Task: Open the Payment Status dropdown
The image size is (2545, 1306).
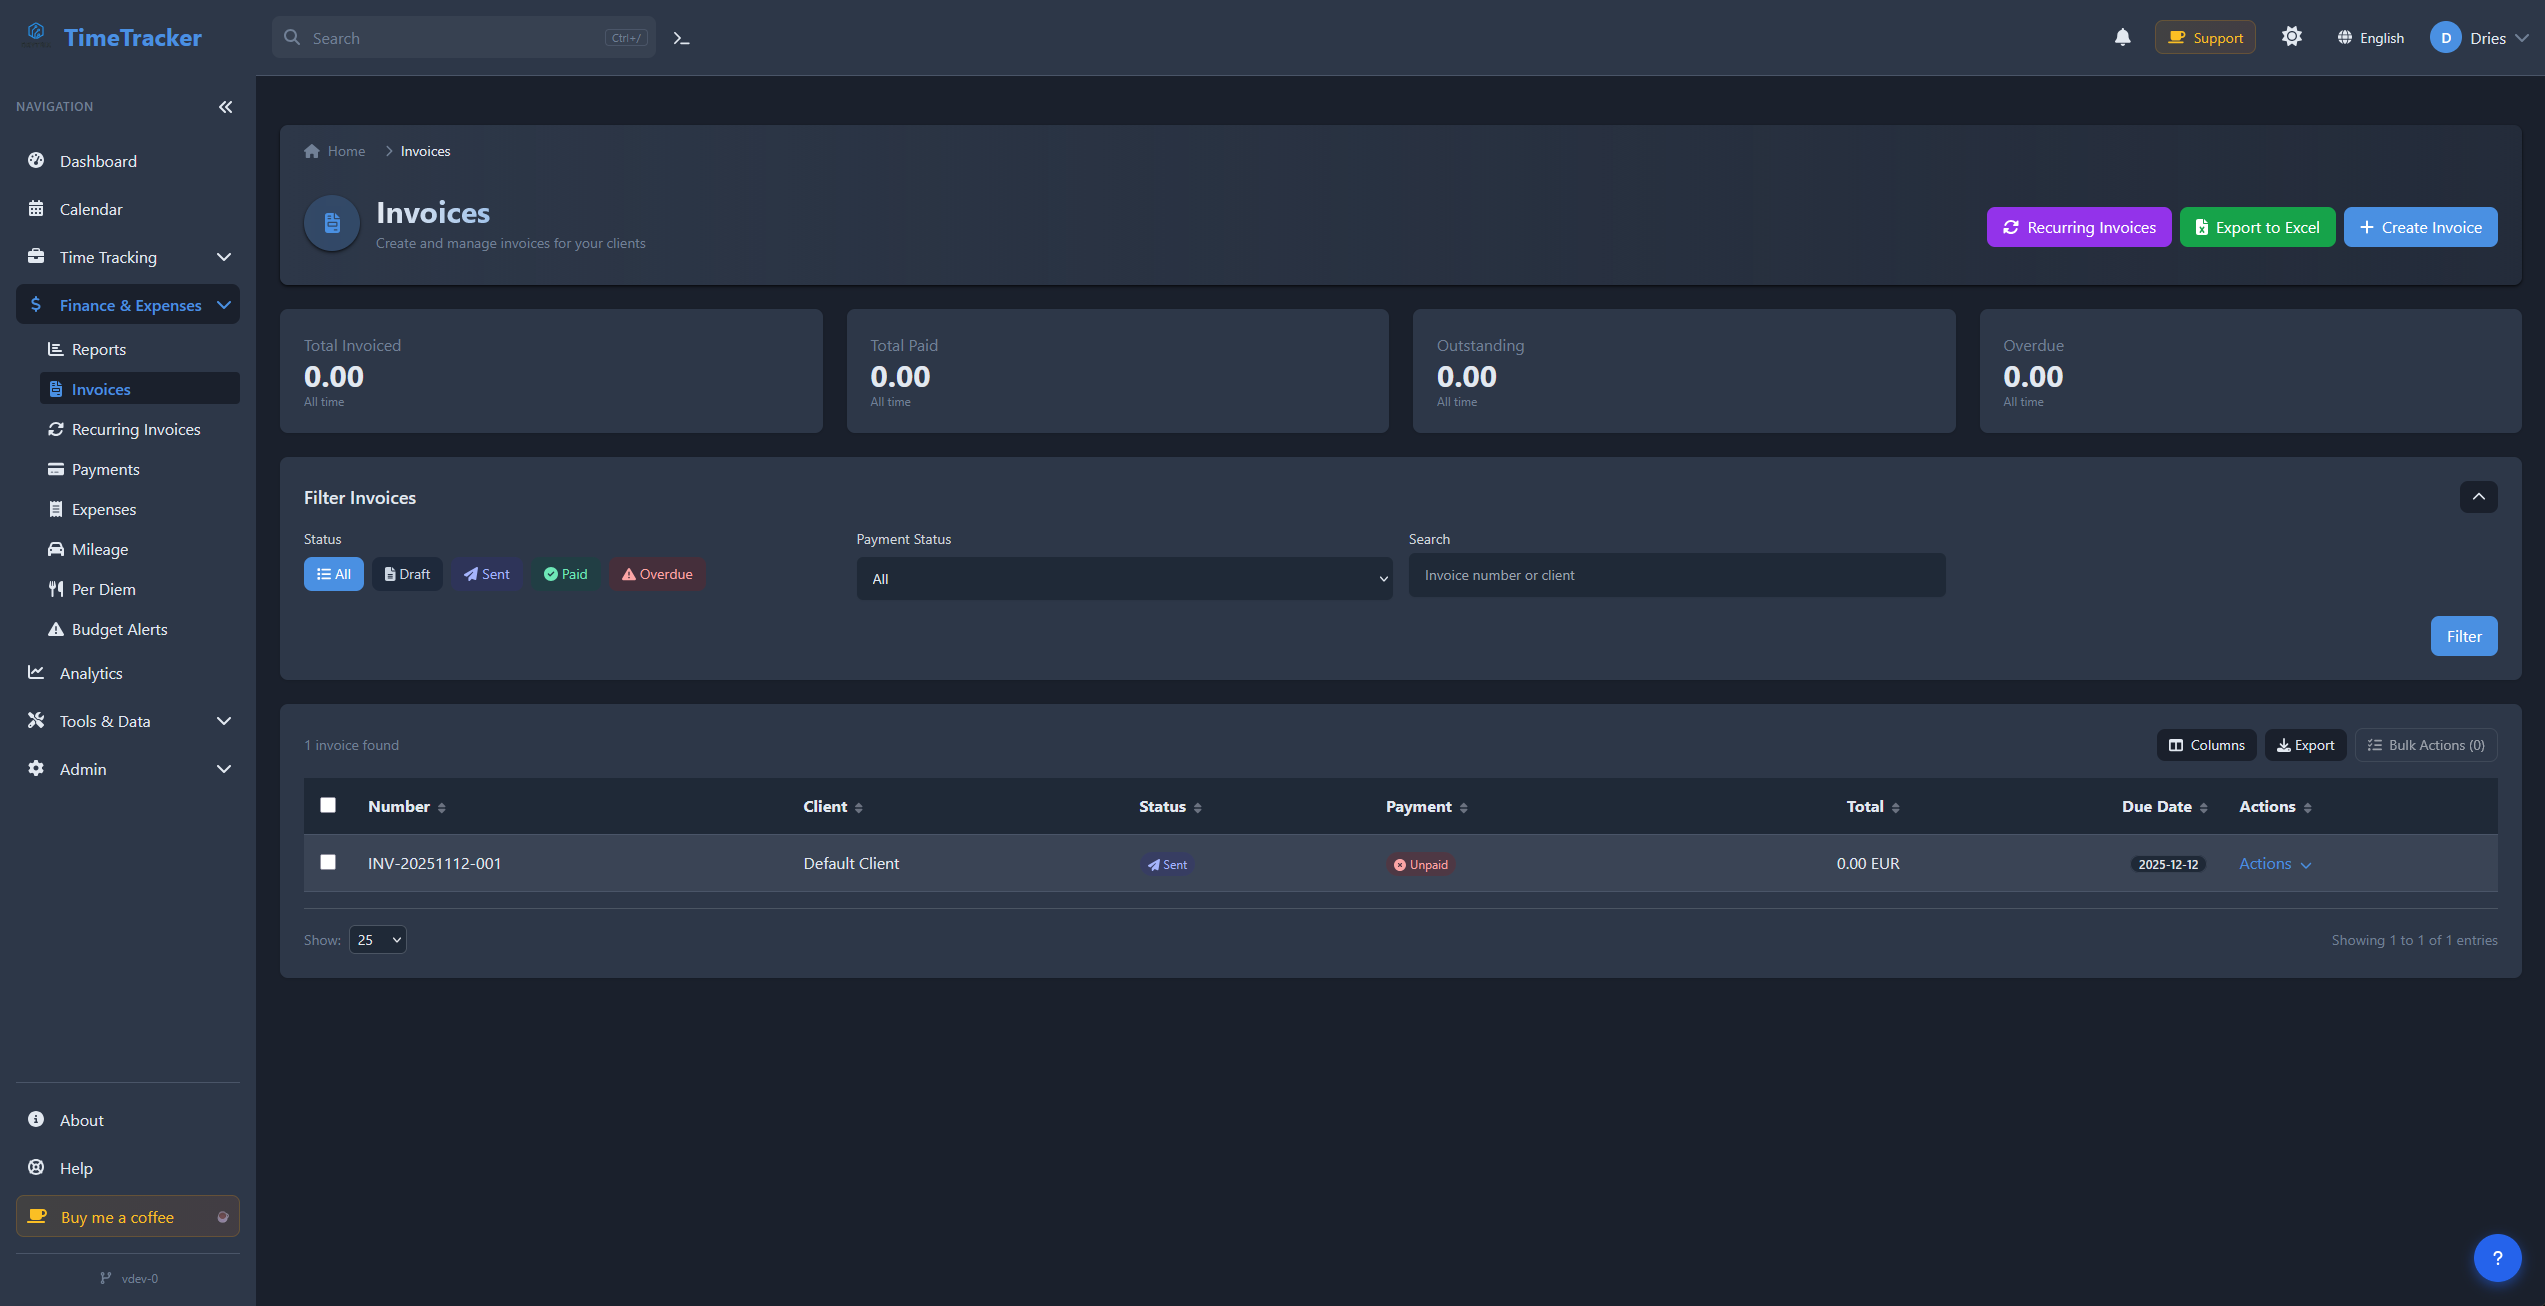Action: point(1123,578)
